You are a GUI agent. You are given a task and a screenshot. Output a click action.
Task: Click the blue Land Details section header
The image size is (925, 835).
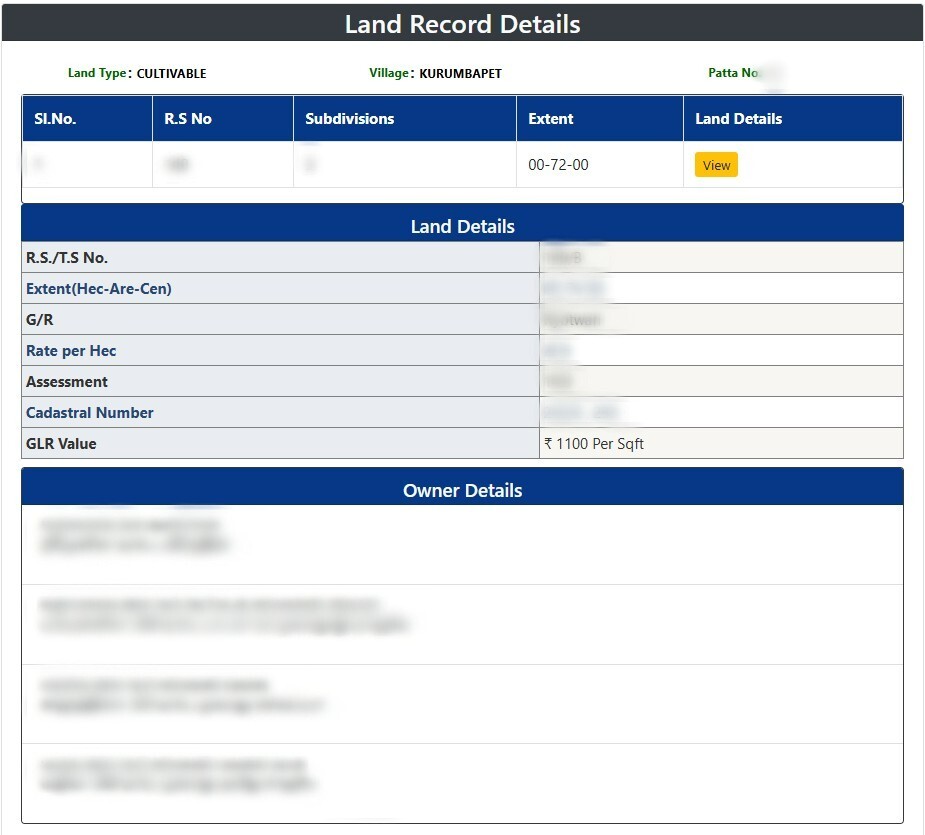(x=462, y=226)
